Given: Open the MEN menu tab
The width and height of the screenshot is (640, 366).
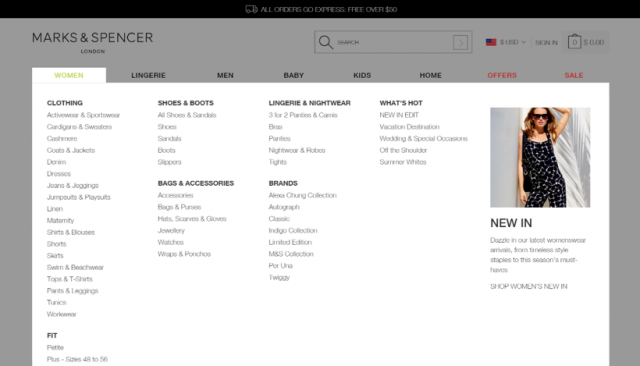Looking at the screenshot, I should click(225, 75).
